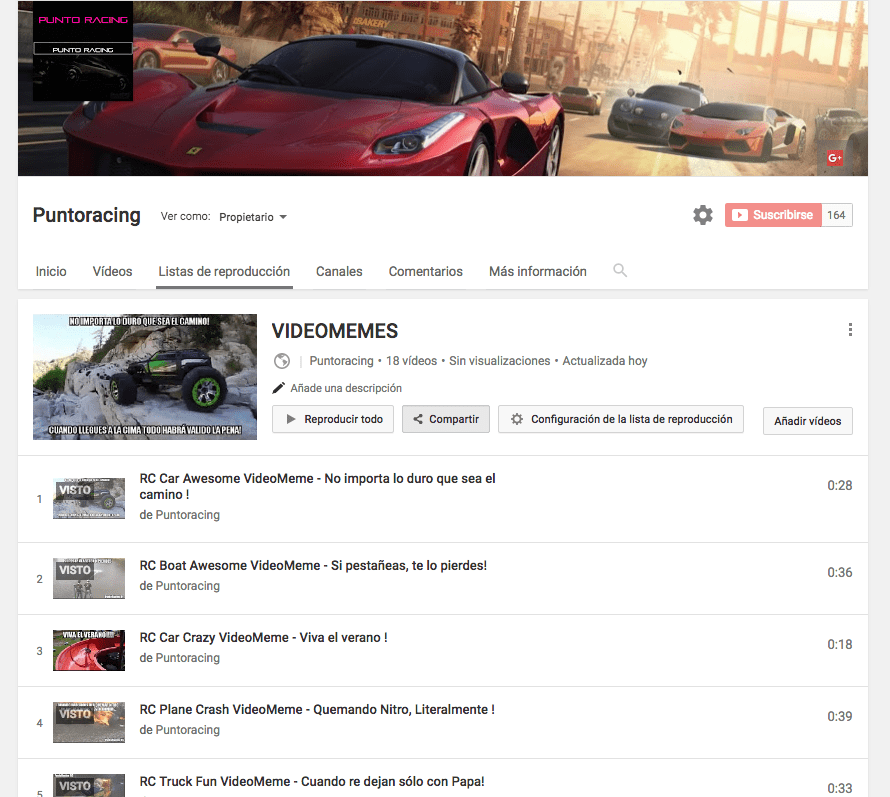Open RC Plane Crash VideoMeme title
Screen dimensions: 890x797
[317, 710]
